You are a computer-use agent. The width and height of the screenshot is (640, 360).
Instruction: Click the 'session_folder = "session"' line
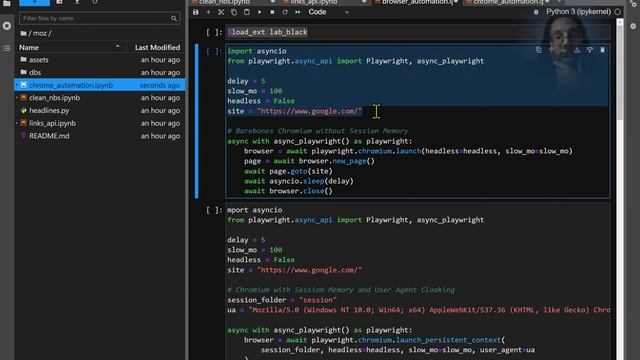click(x=282, y=300)
